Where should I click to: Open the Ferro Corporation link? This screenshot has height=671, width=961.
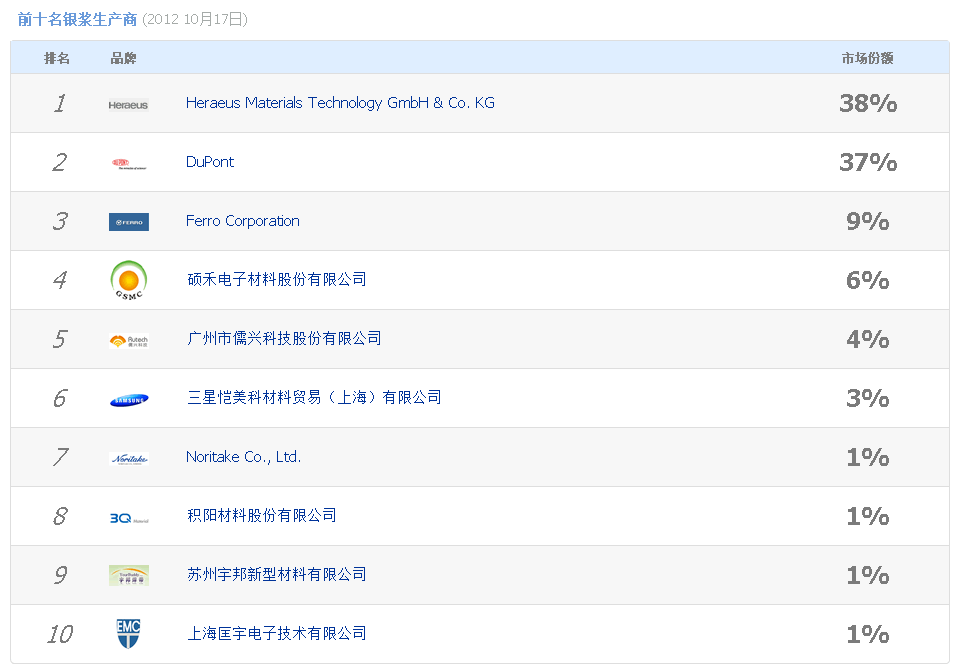coord(243,221)
